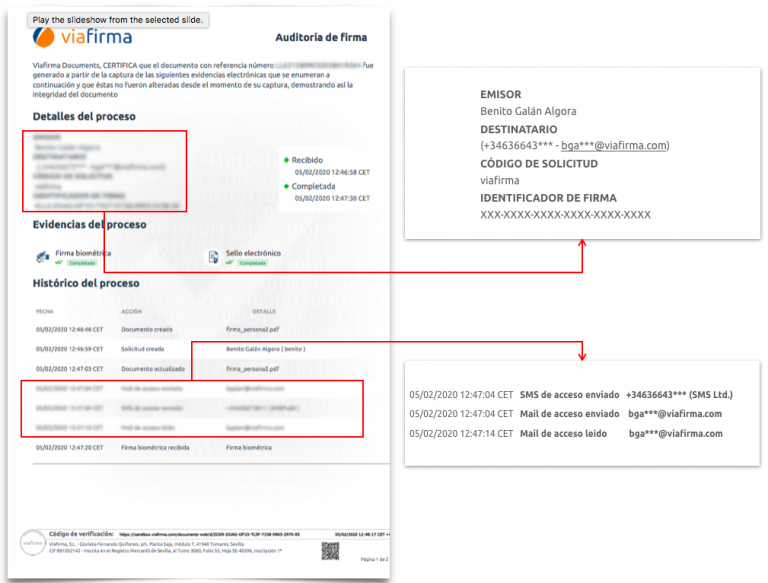The height and width of the screenshot is (583, 768).
Task: Click firma_persona2.pdf in the Documento actualizado row
Action: tap(252, 369)
